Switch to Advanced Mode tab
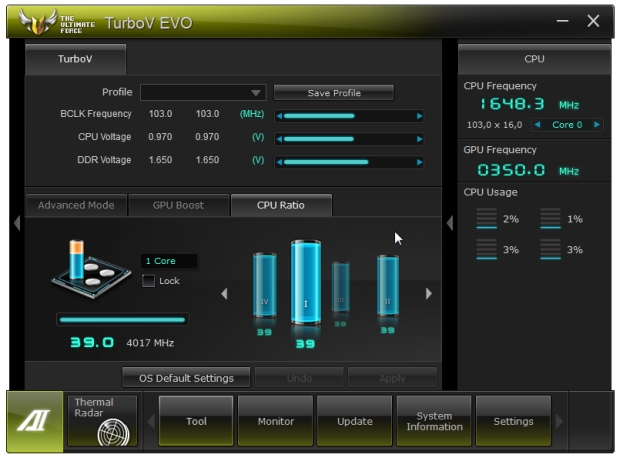 (x=76, y=205)
